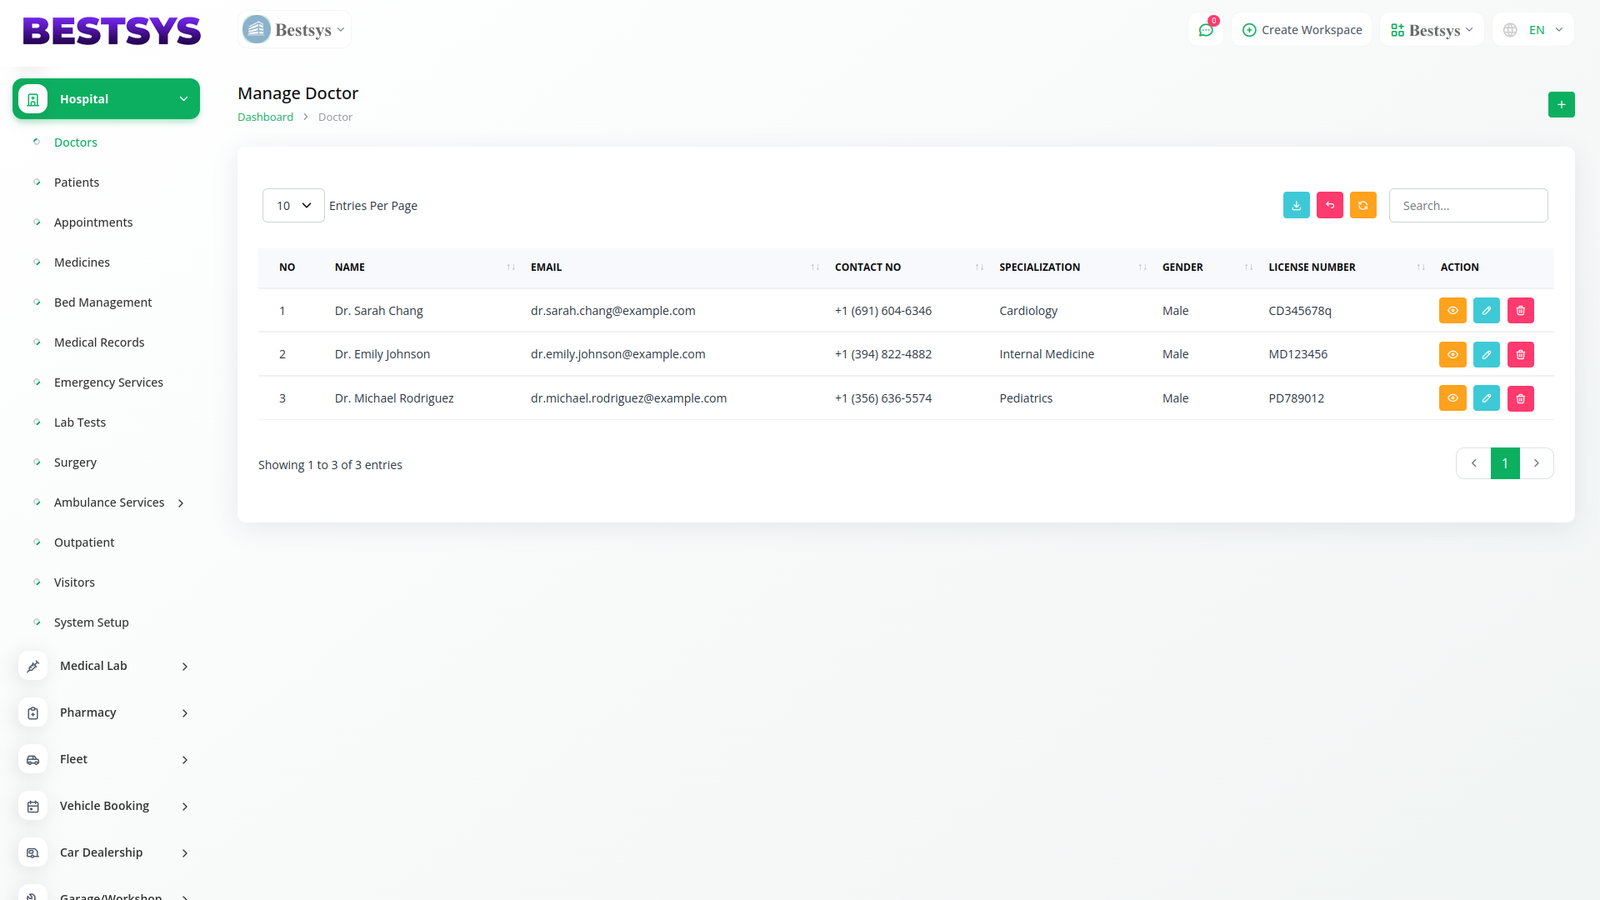Open the entries per page dropdown
Image resolution: width=1600 pixels, height=900 pixels.
pyautogui.click(x=293, y=205)
